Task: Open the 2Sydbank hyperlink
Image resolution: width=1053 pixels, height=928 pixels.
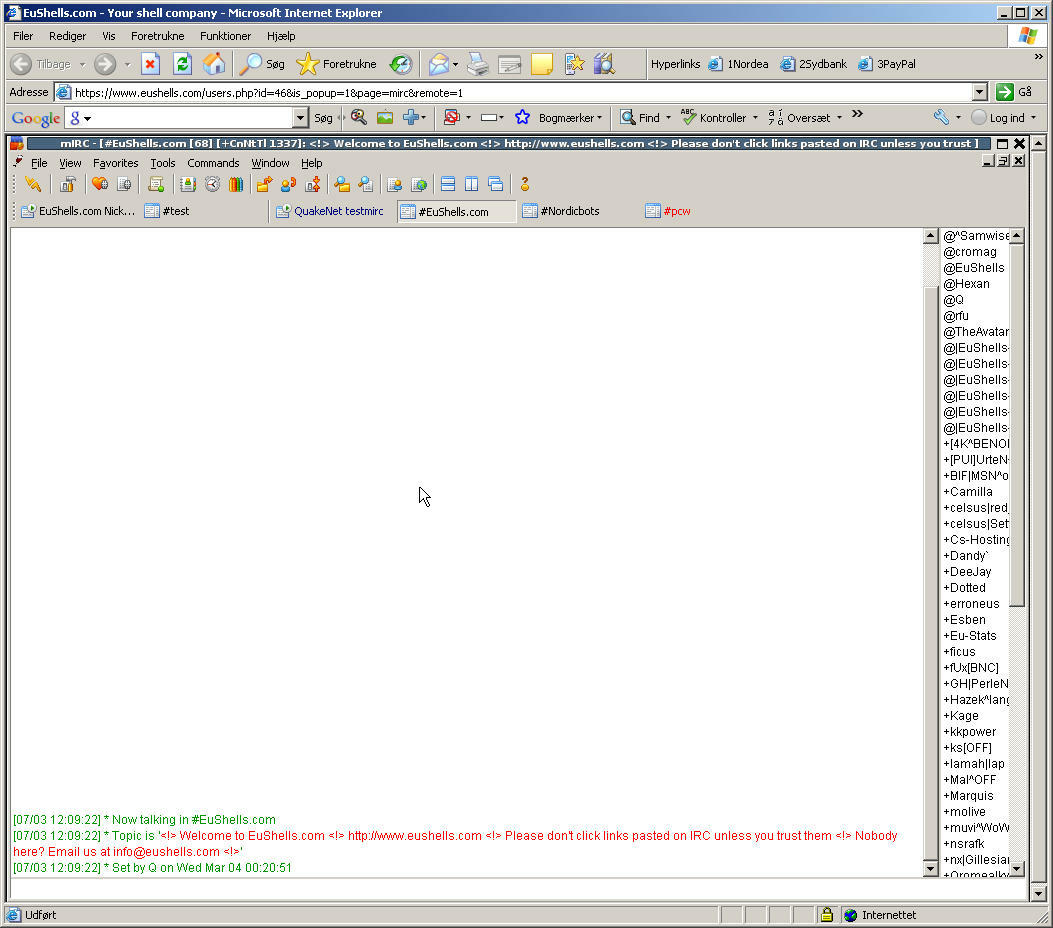Action: click(x=813, y=64)
